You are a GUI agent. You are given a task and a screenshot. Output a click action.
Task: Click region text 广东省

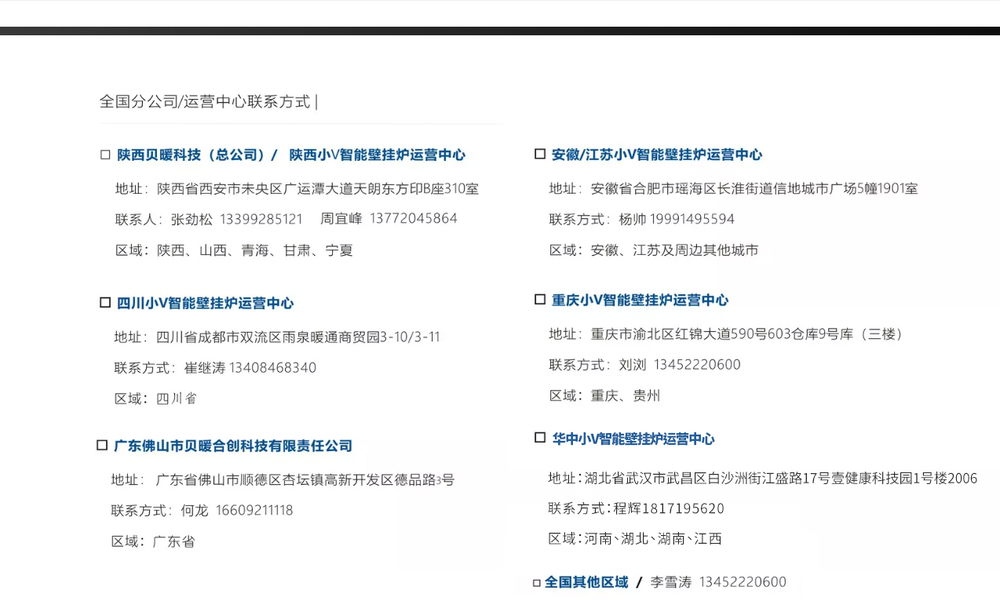[173, 542]
